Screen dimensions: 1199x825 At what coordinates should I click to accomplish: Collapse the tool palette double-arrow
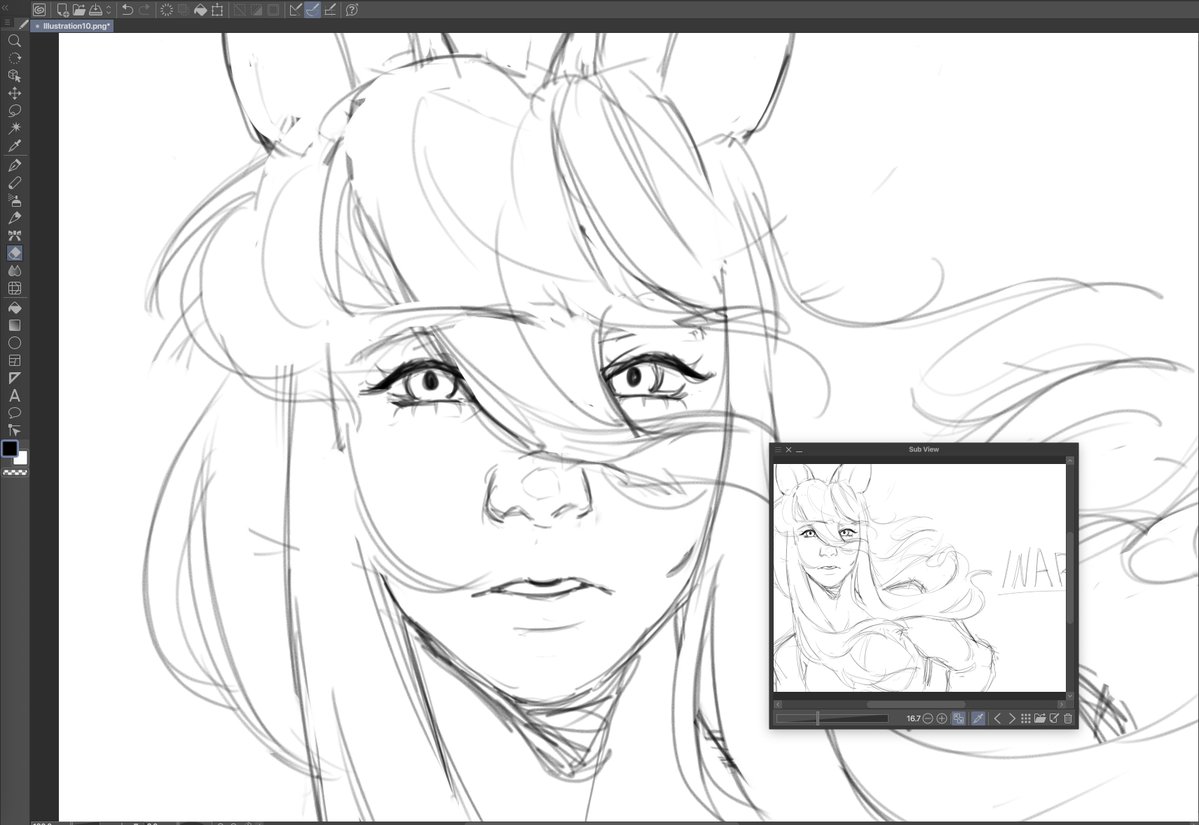point(6,8)
